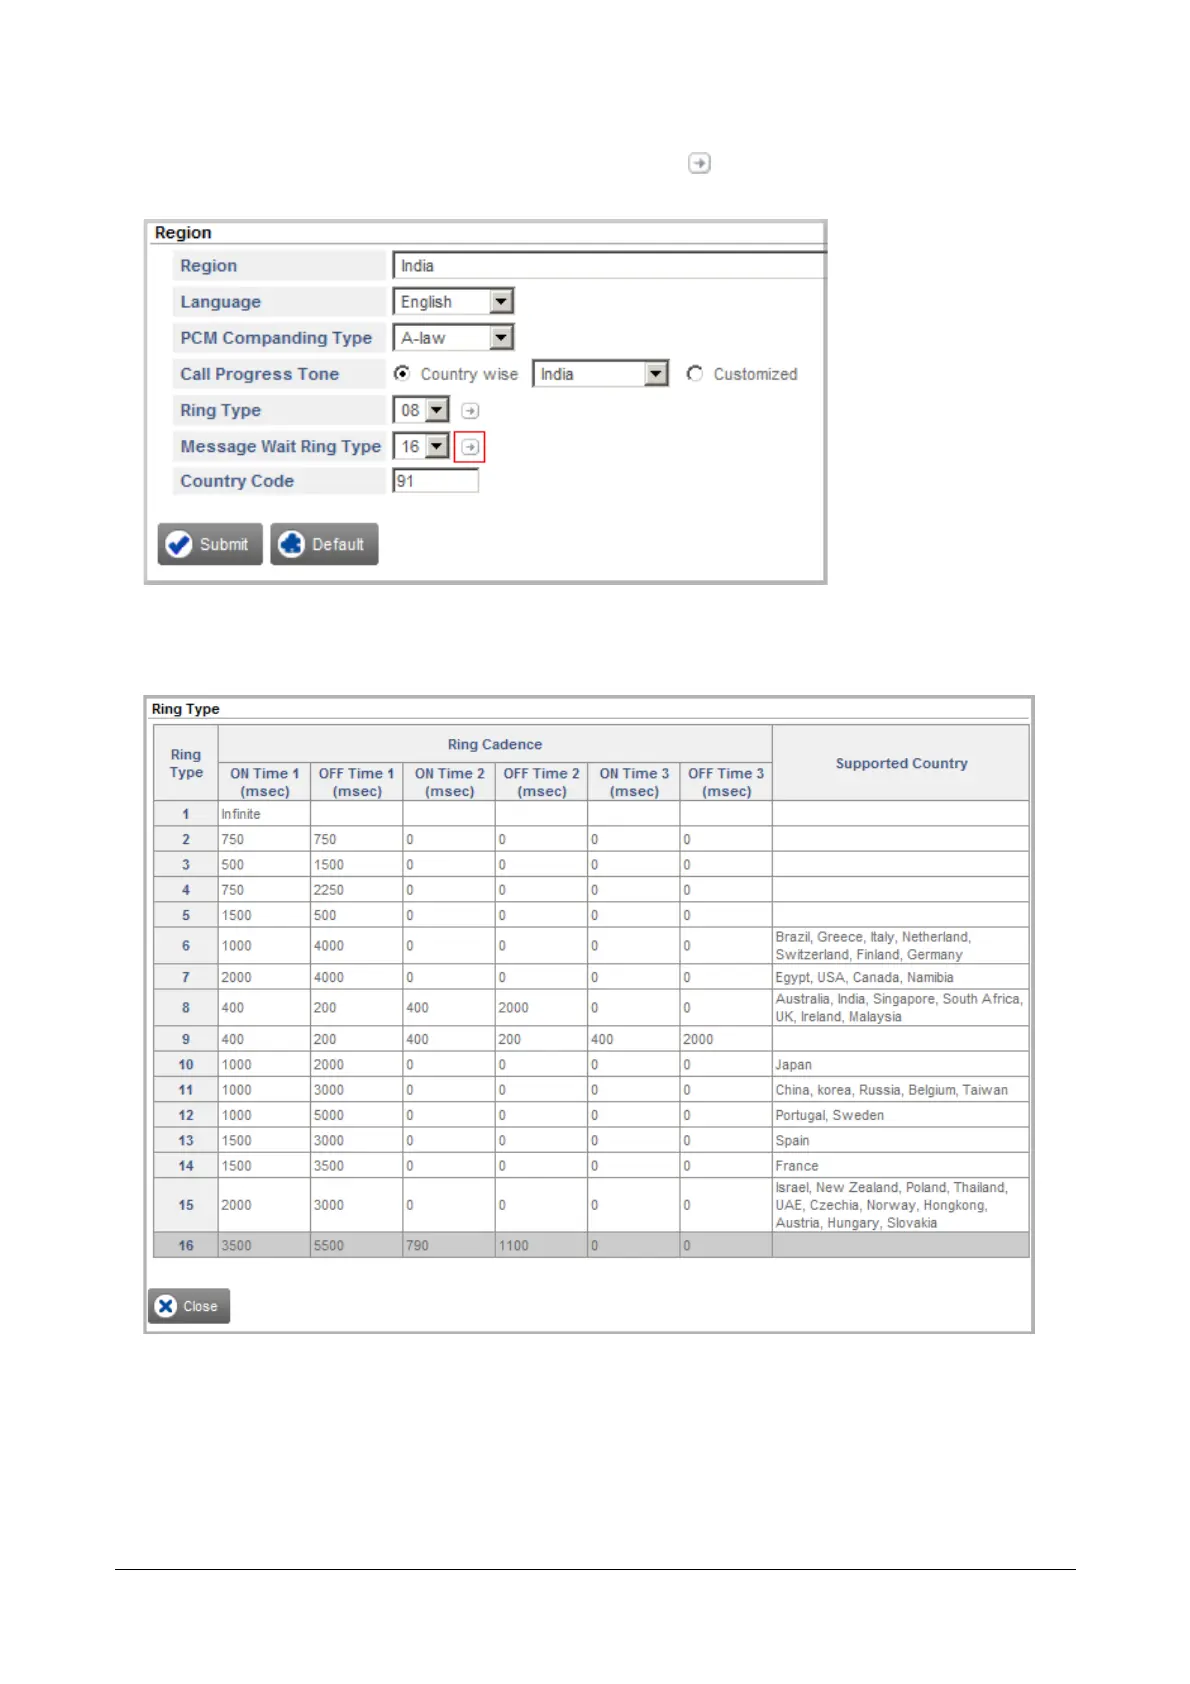This screenshot has width=1190, height=1684.
Task: Click the Call Progress Tone label
Action: click(259, 374)
